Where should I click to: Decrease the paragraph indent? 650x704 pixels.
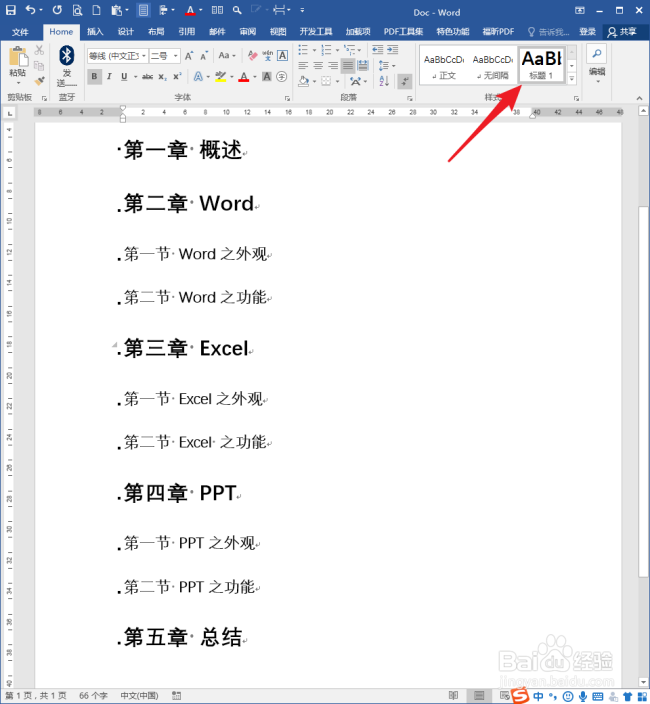click(x=378, y=49)
